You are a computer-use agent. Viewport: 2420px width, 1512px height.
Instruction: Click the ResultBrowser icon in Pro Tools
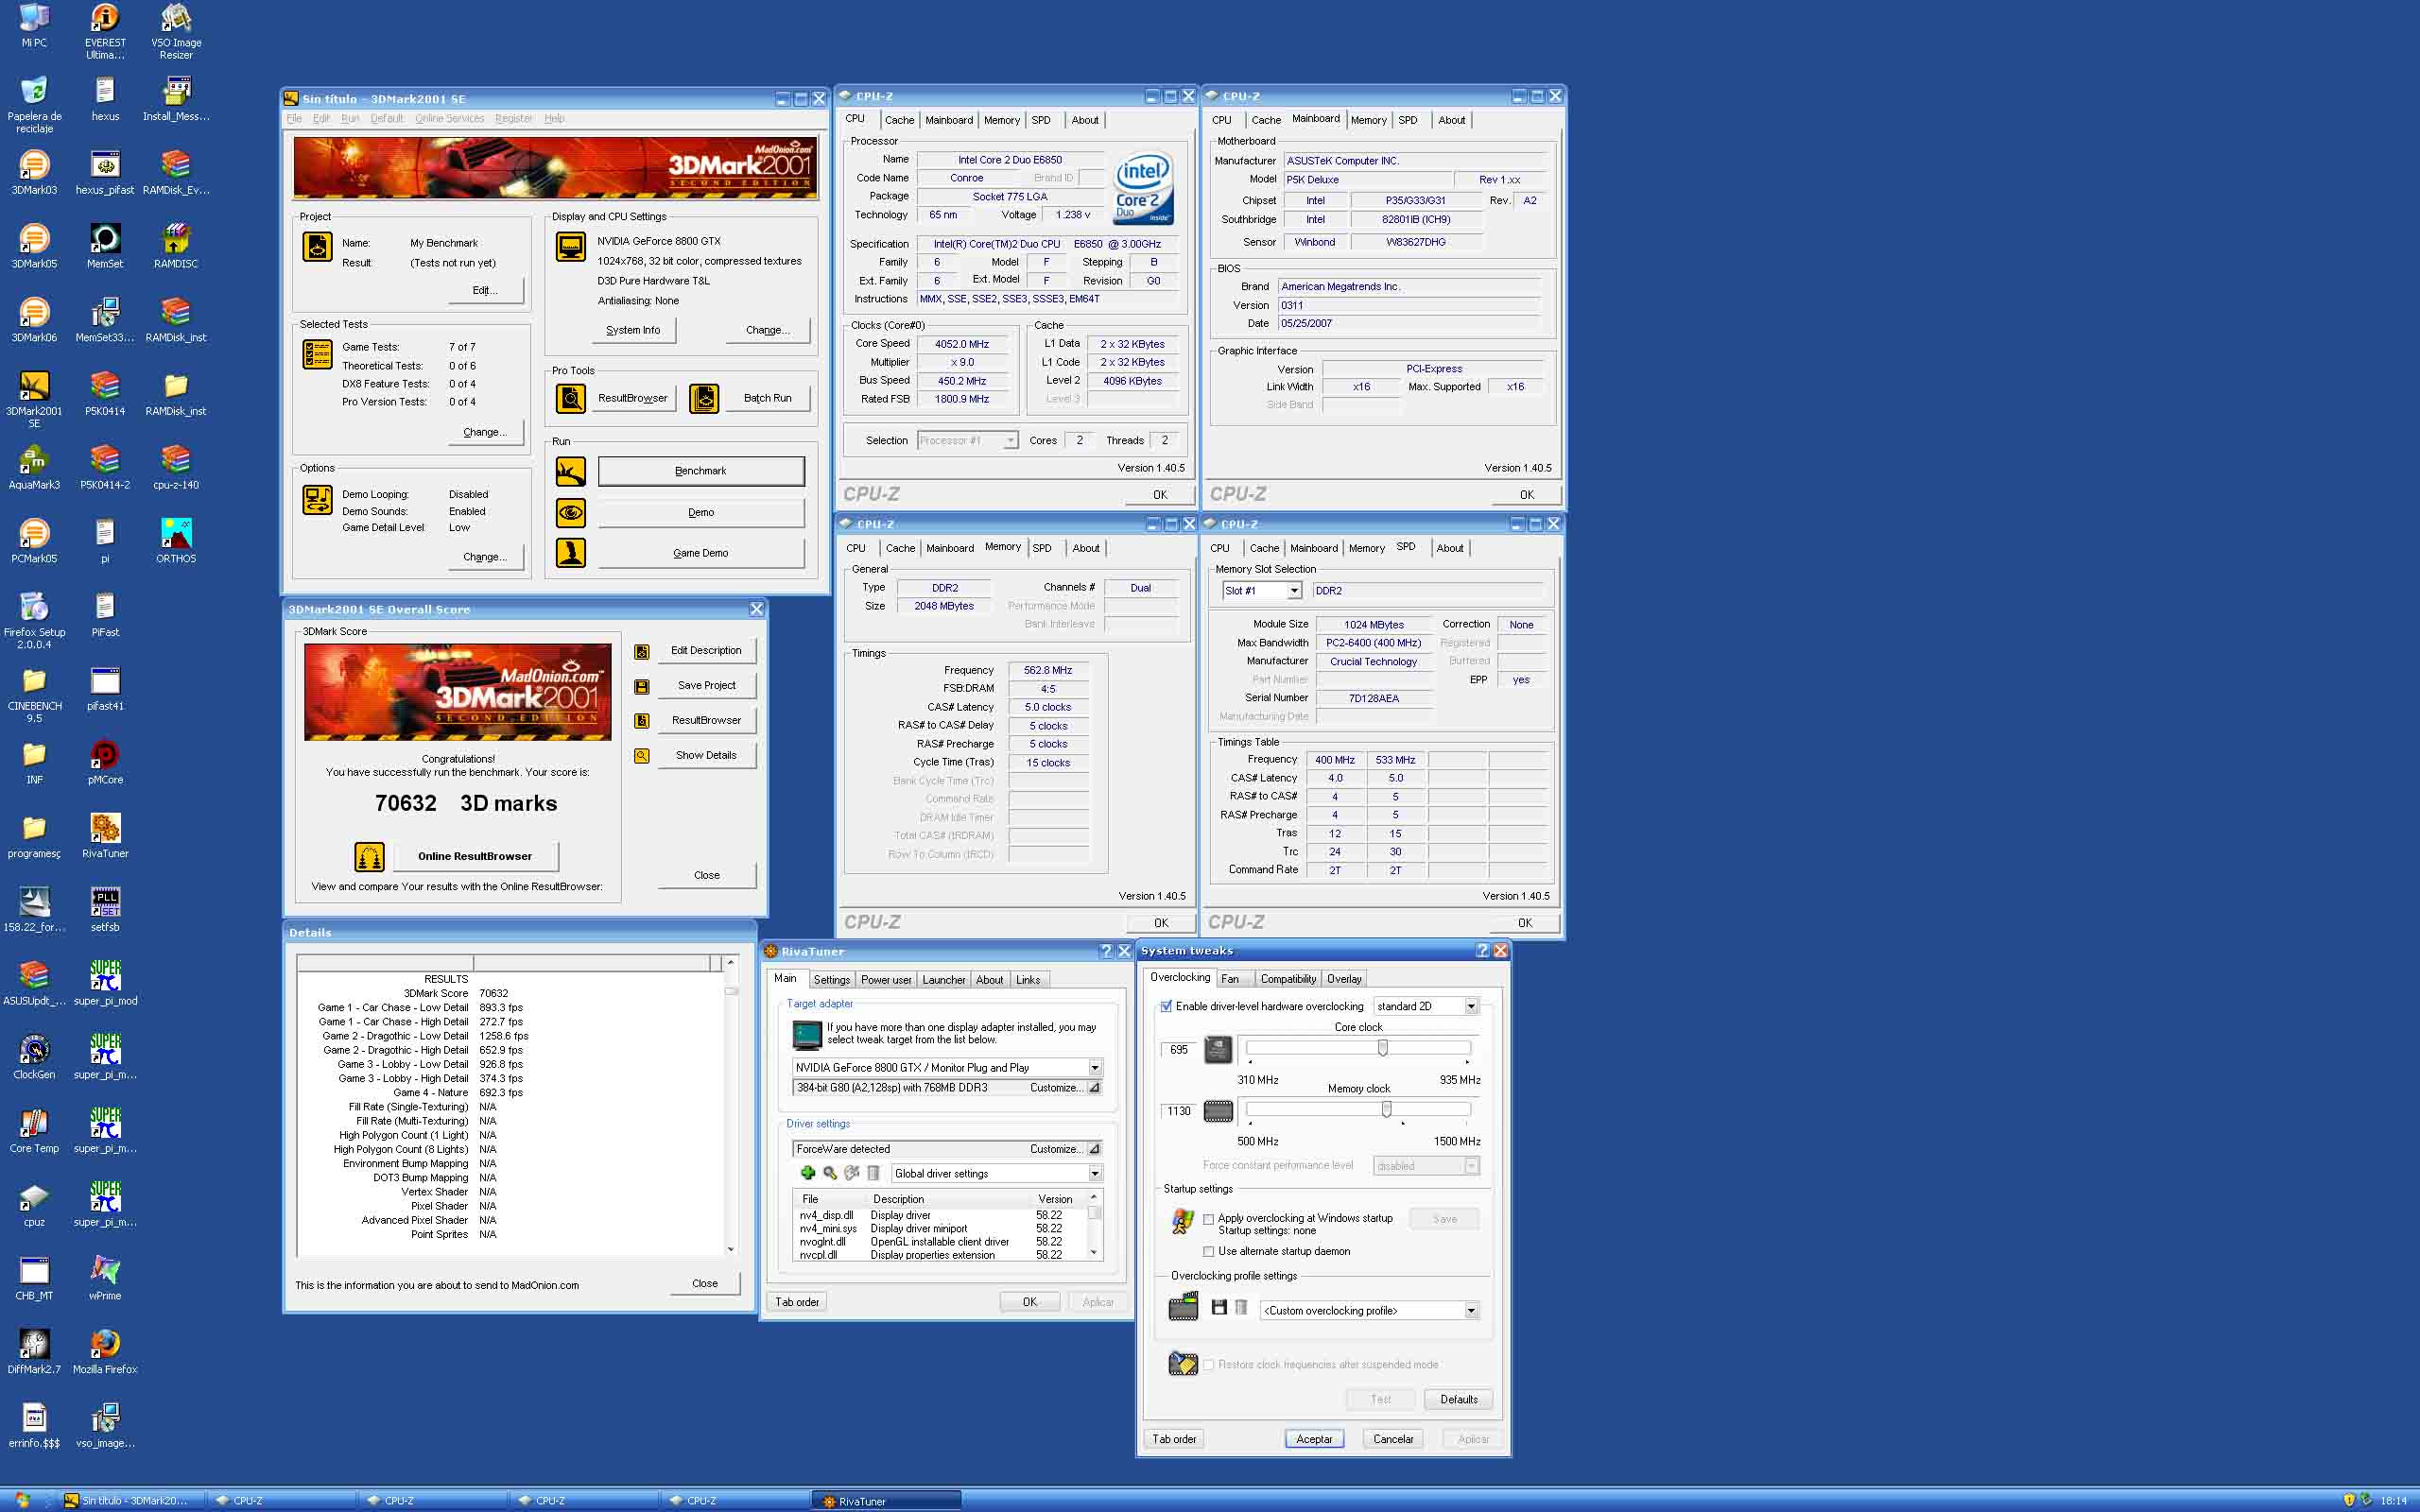[571, 399]
